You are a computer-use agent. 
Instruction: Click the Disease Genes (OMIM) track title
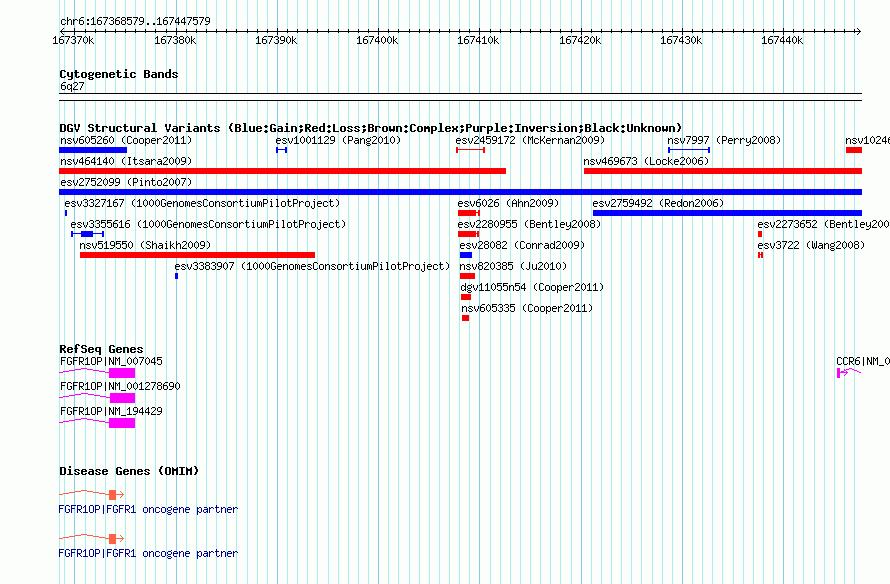coord(129,471)
